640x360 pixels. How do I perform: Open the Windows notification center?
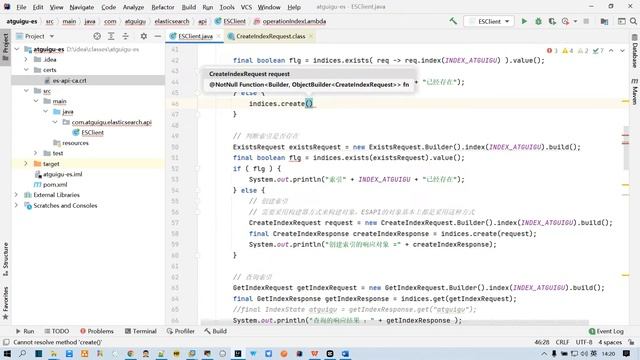coord(627,353)
